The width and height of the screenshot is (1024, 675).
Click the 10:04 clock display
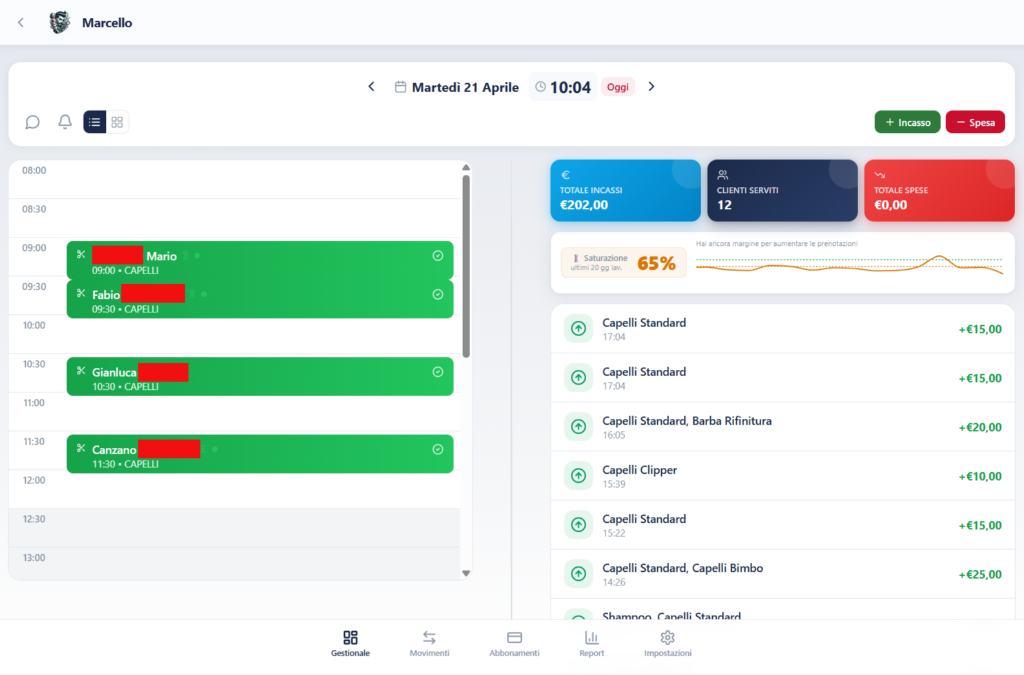click(563, 87)
